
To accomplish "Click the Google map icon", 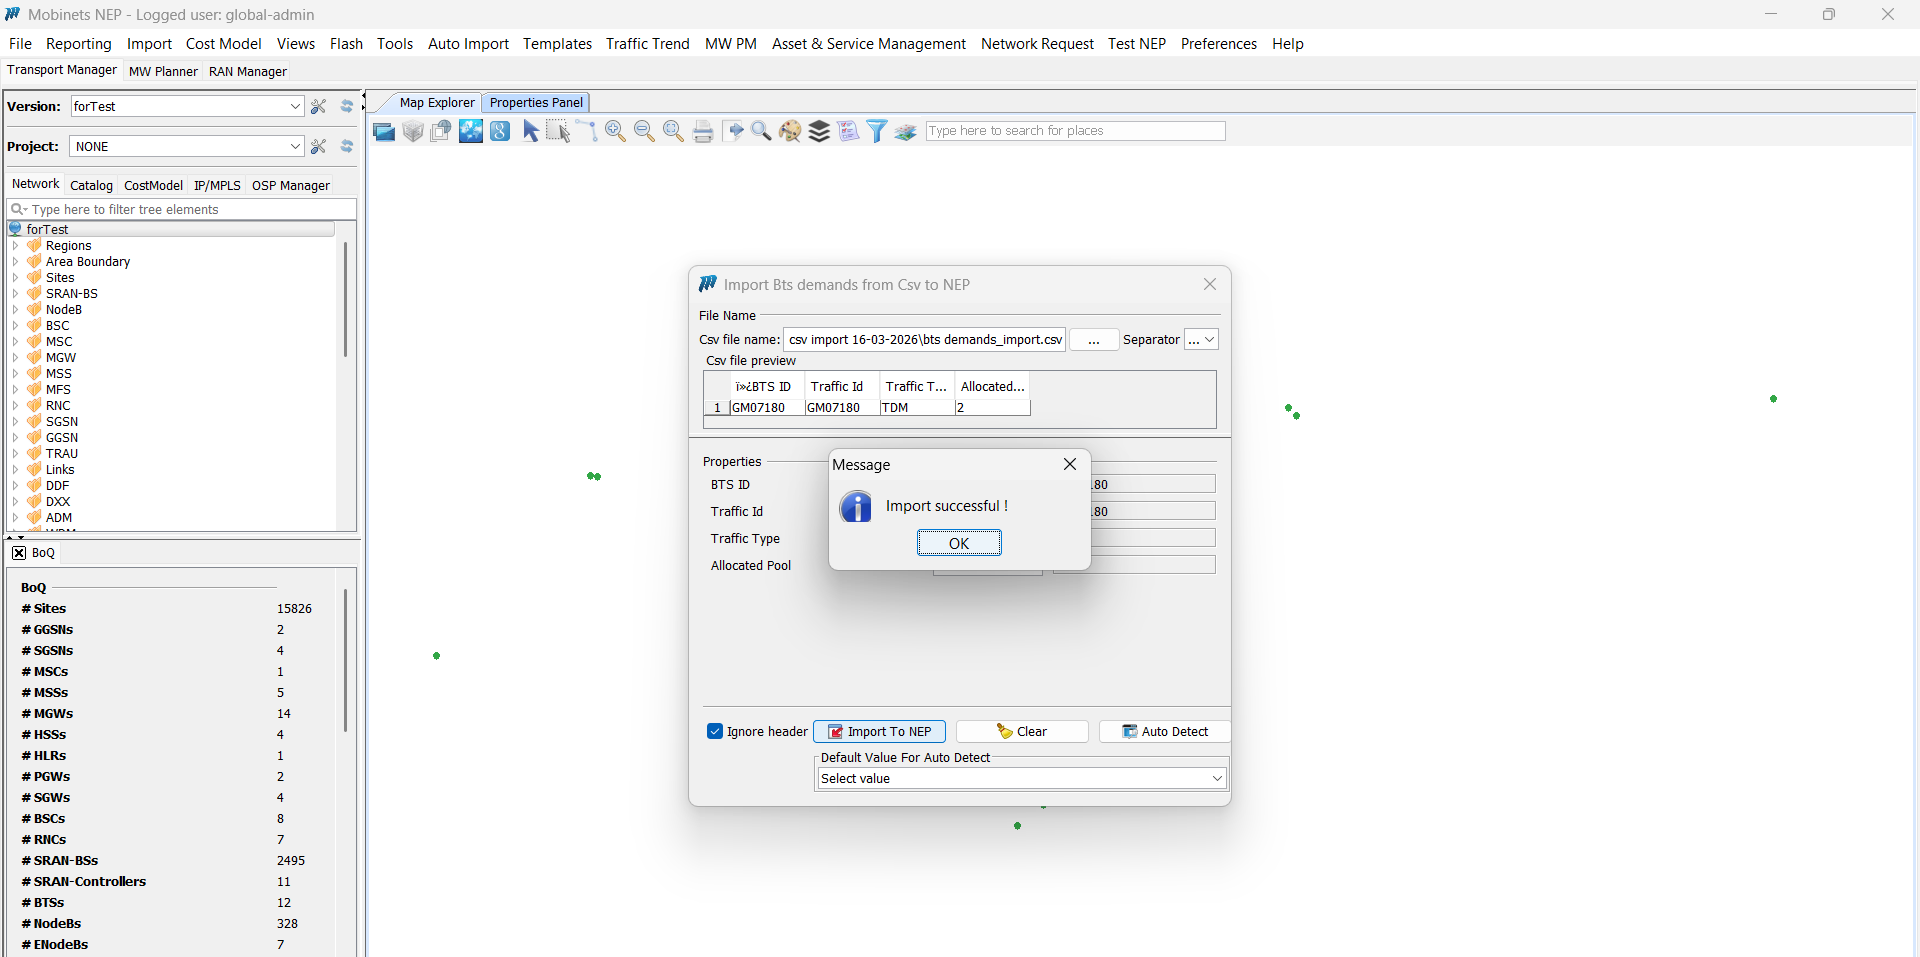I will (500, 132).
